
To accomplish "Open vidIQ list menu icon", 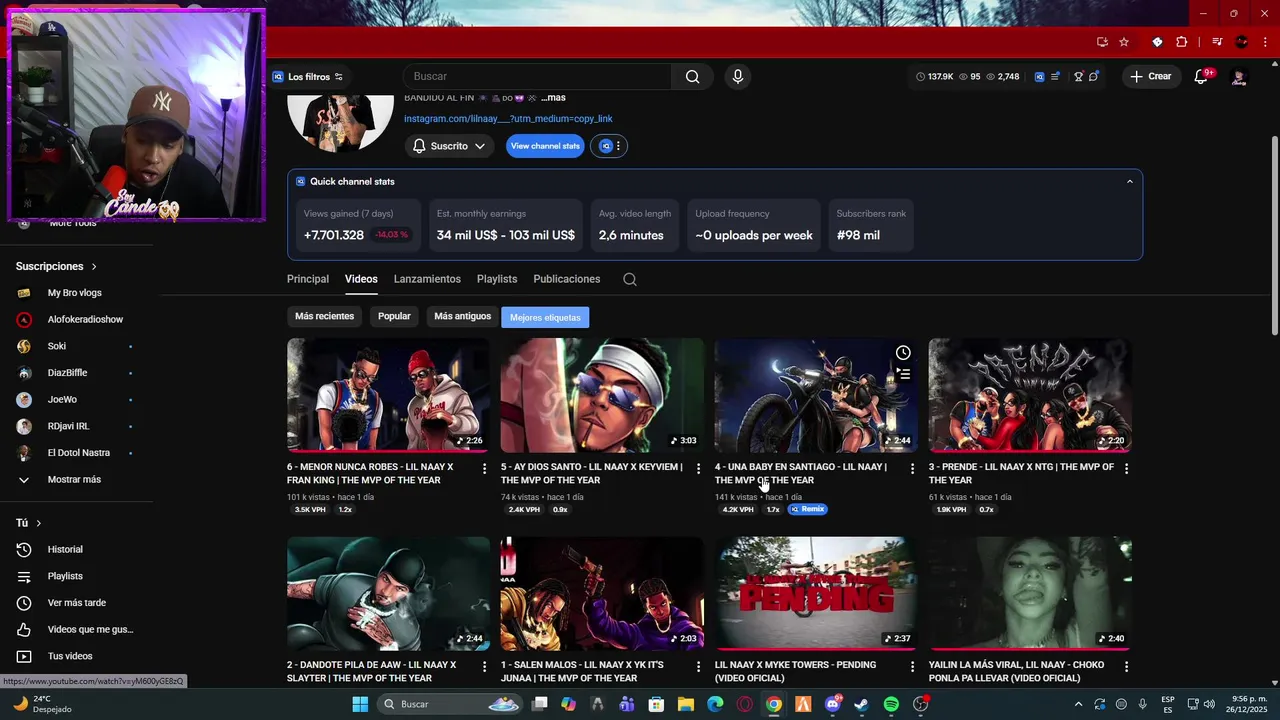I will [x=1055, y=77].
